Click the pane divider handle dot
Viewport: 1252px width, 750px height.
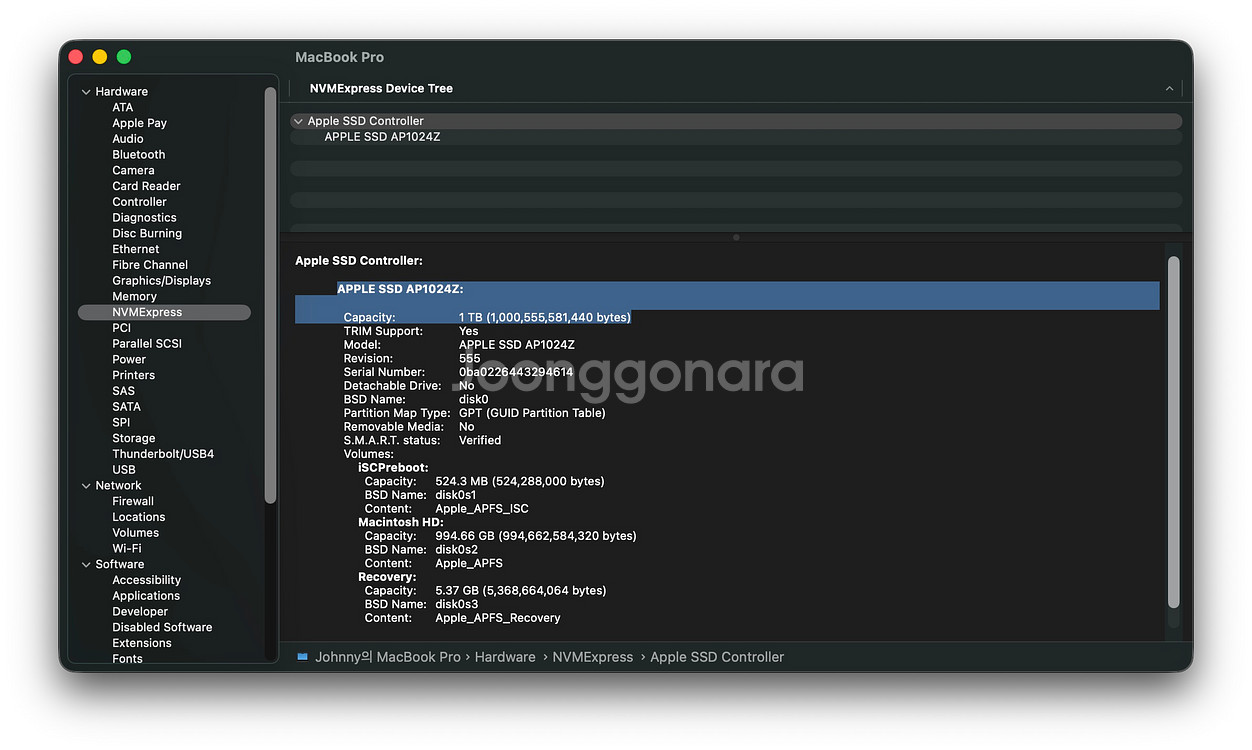coord(736,237)
